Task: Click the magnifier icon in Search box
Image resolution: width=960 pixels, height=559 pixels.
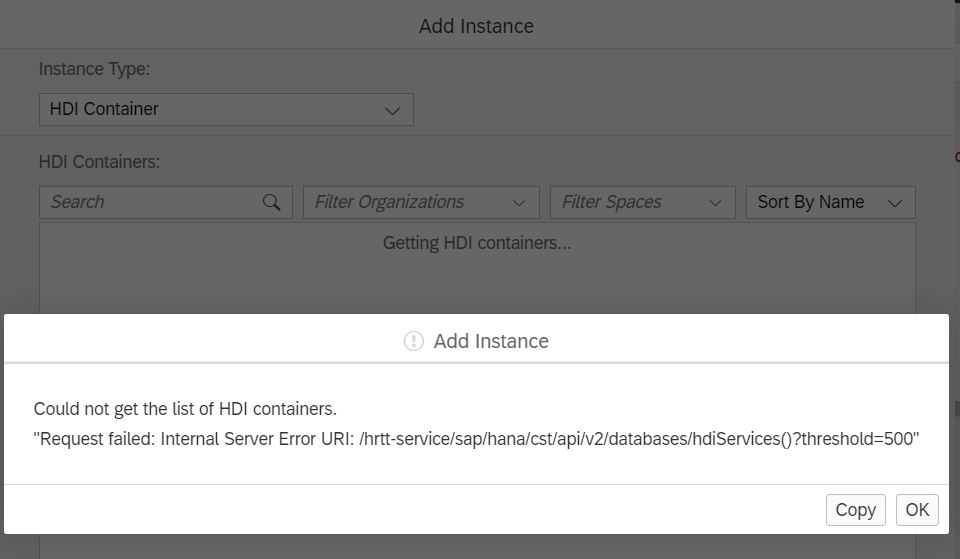Action: pos(271,202)
